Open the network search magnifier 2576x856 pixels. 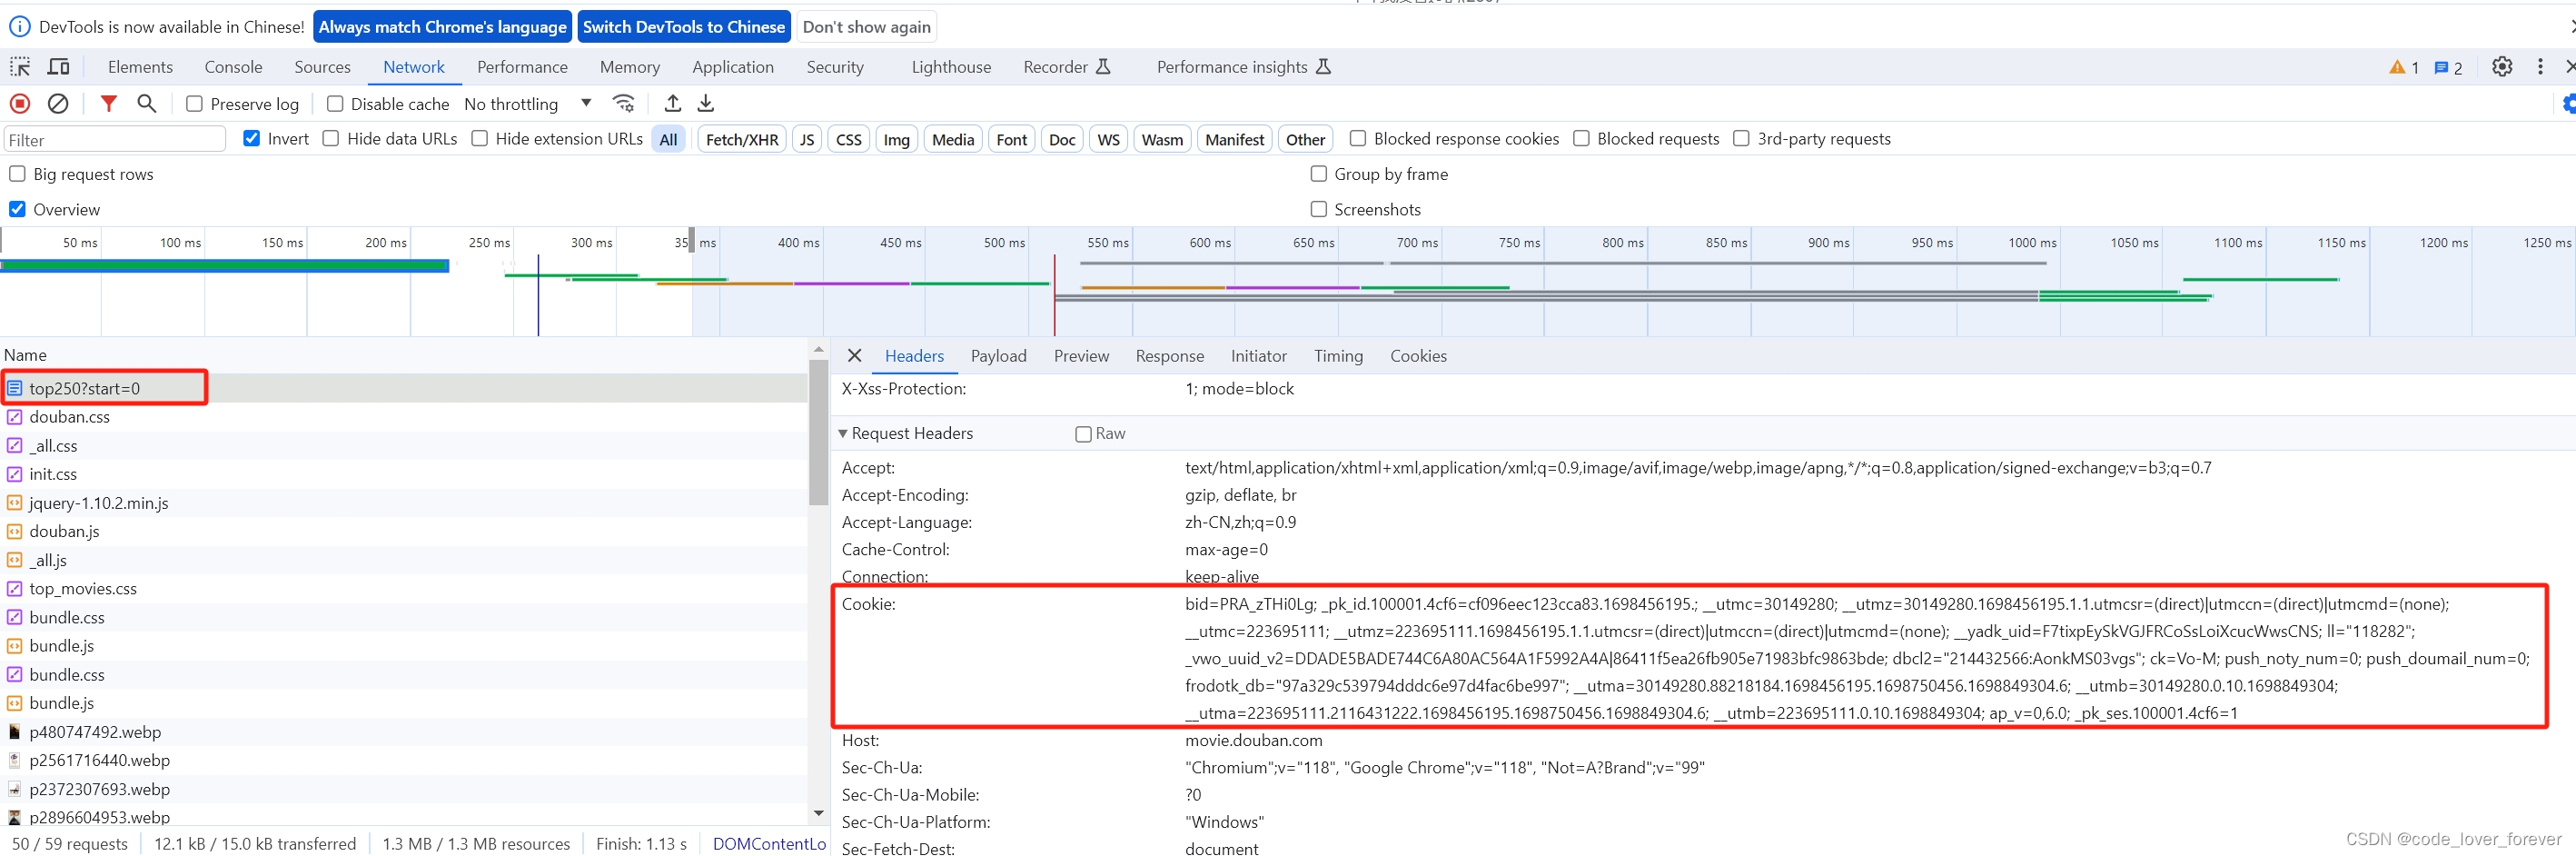tap(146, 103)
